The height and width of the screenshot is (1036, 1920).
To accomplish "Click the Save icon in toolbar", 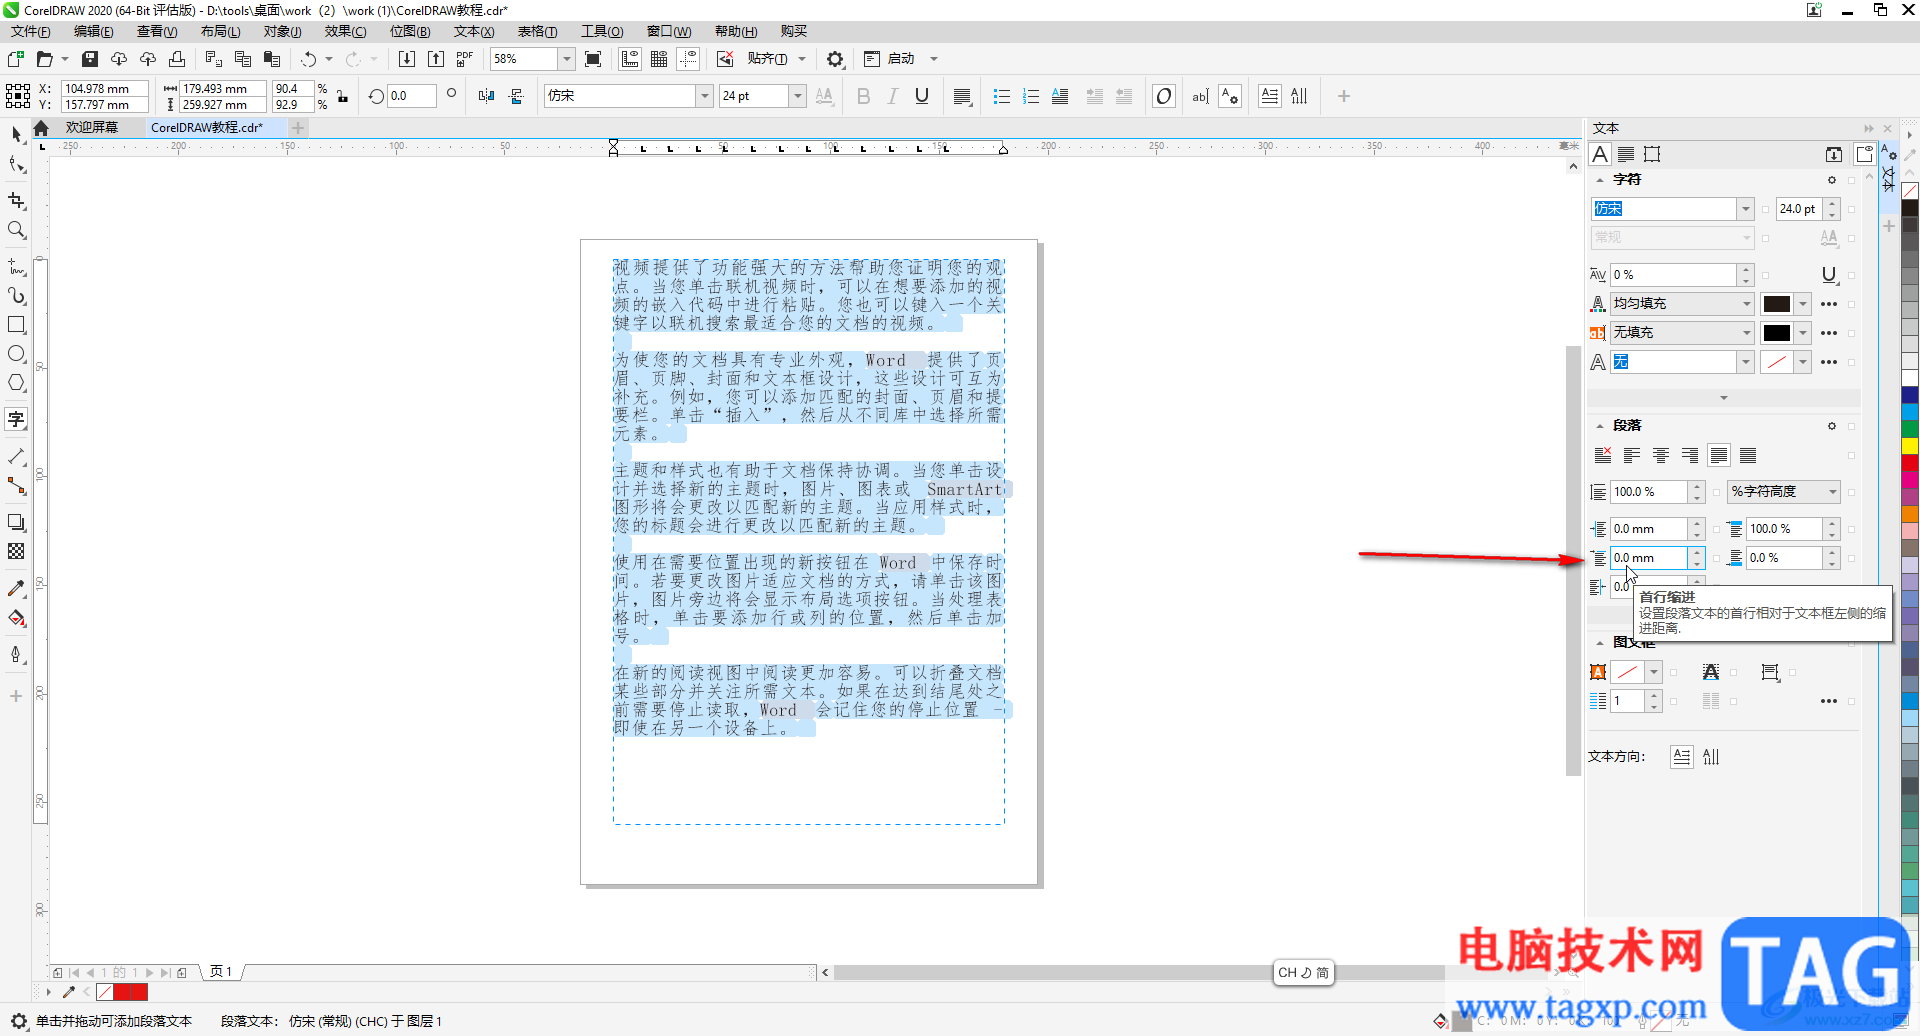I will (x=90, y=59).
